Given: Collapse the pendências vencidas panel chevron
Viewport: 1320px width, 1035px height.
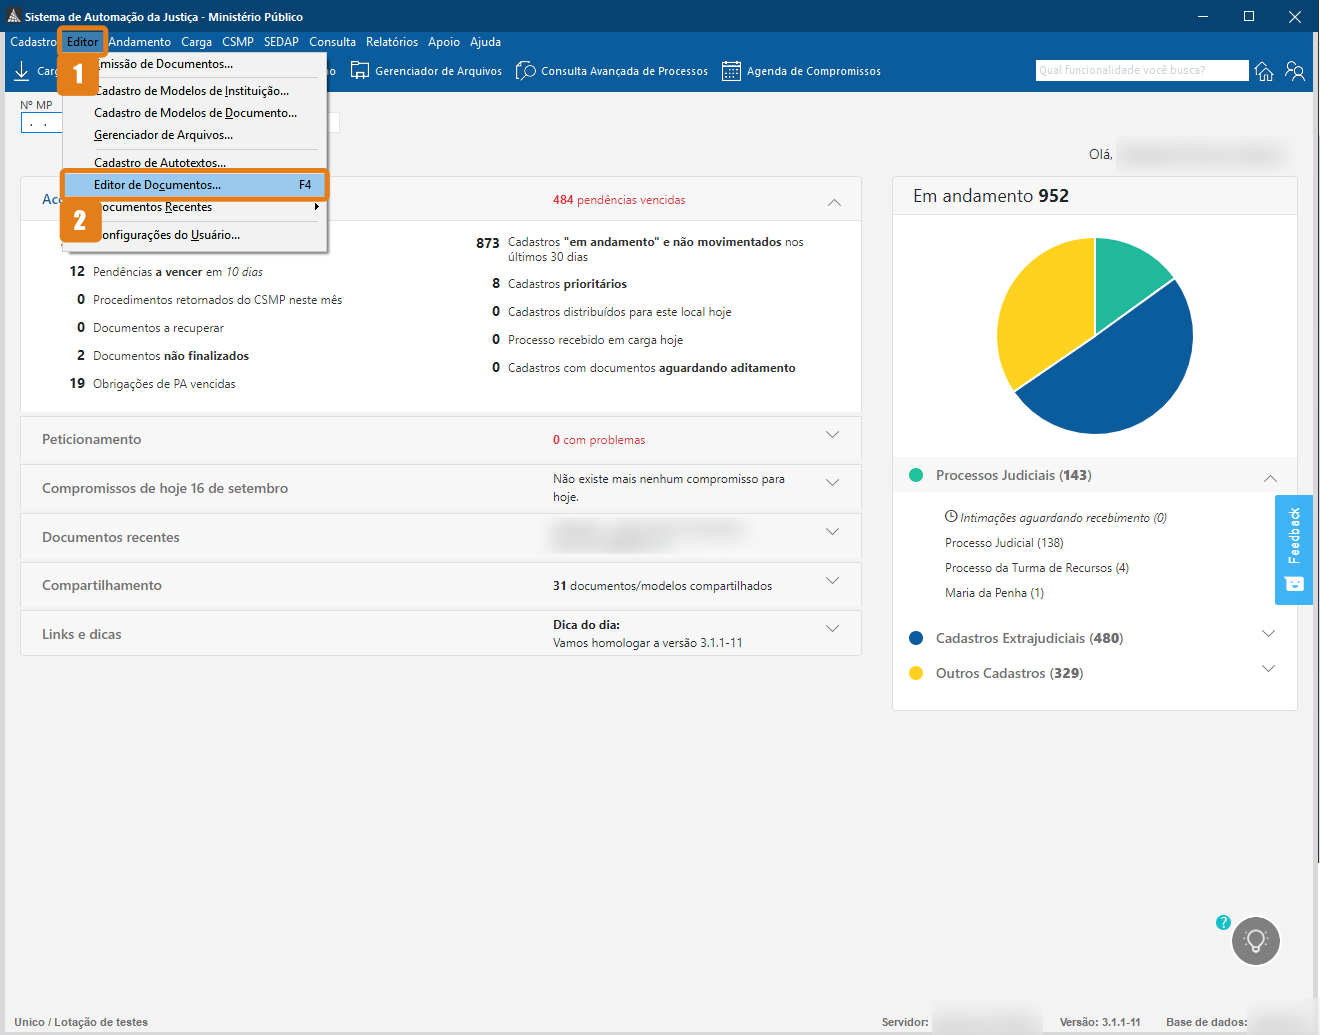Looking at the screenshot, I should click(834, 201).
